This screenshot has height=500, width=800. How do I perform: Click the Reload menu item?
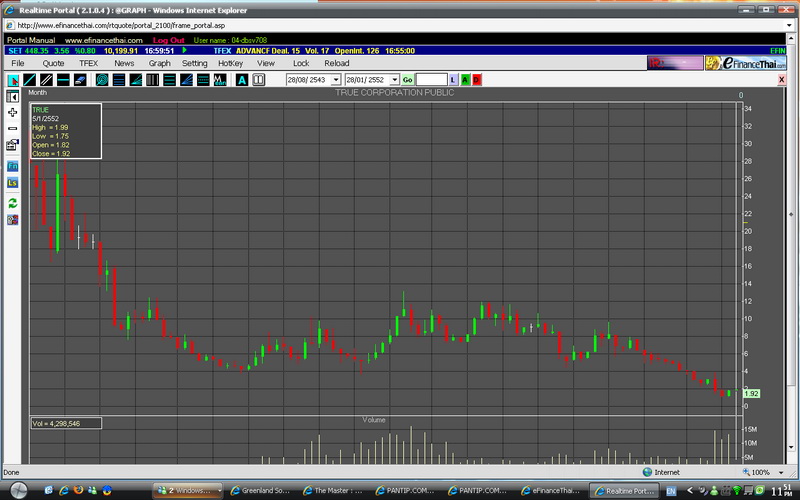point(337,63)
